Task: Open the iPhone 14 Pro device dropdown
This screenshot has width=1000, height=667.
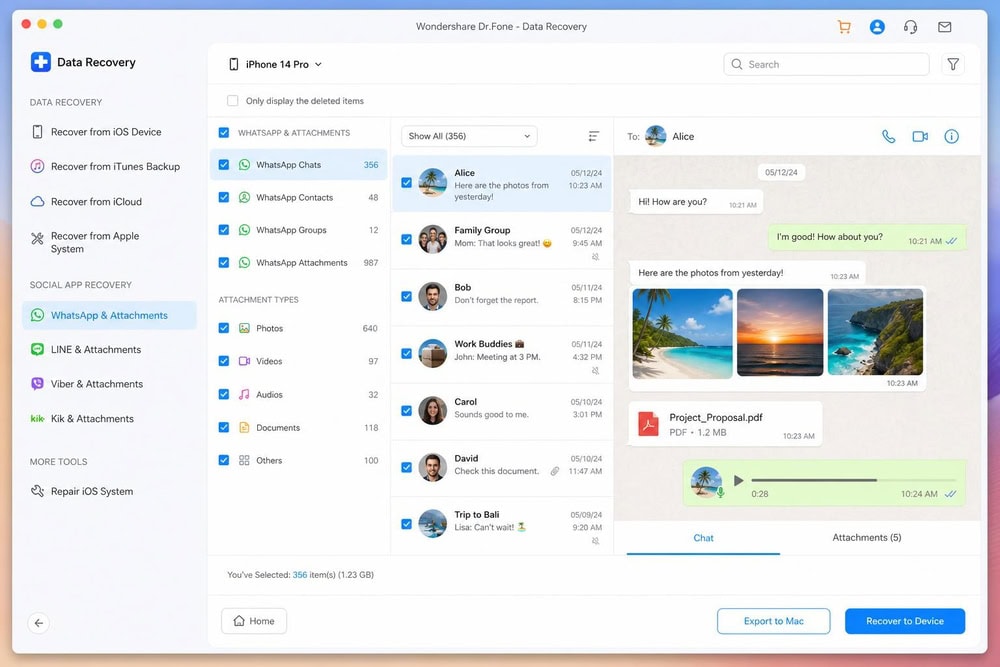Action: [x=276, y=64]
